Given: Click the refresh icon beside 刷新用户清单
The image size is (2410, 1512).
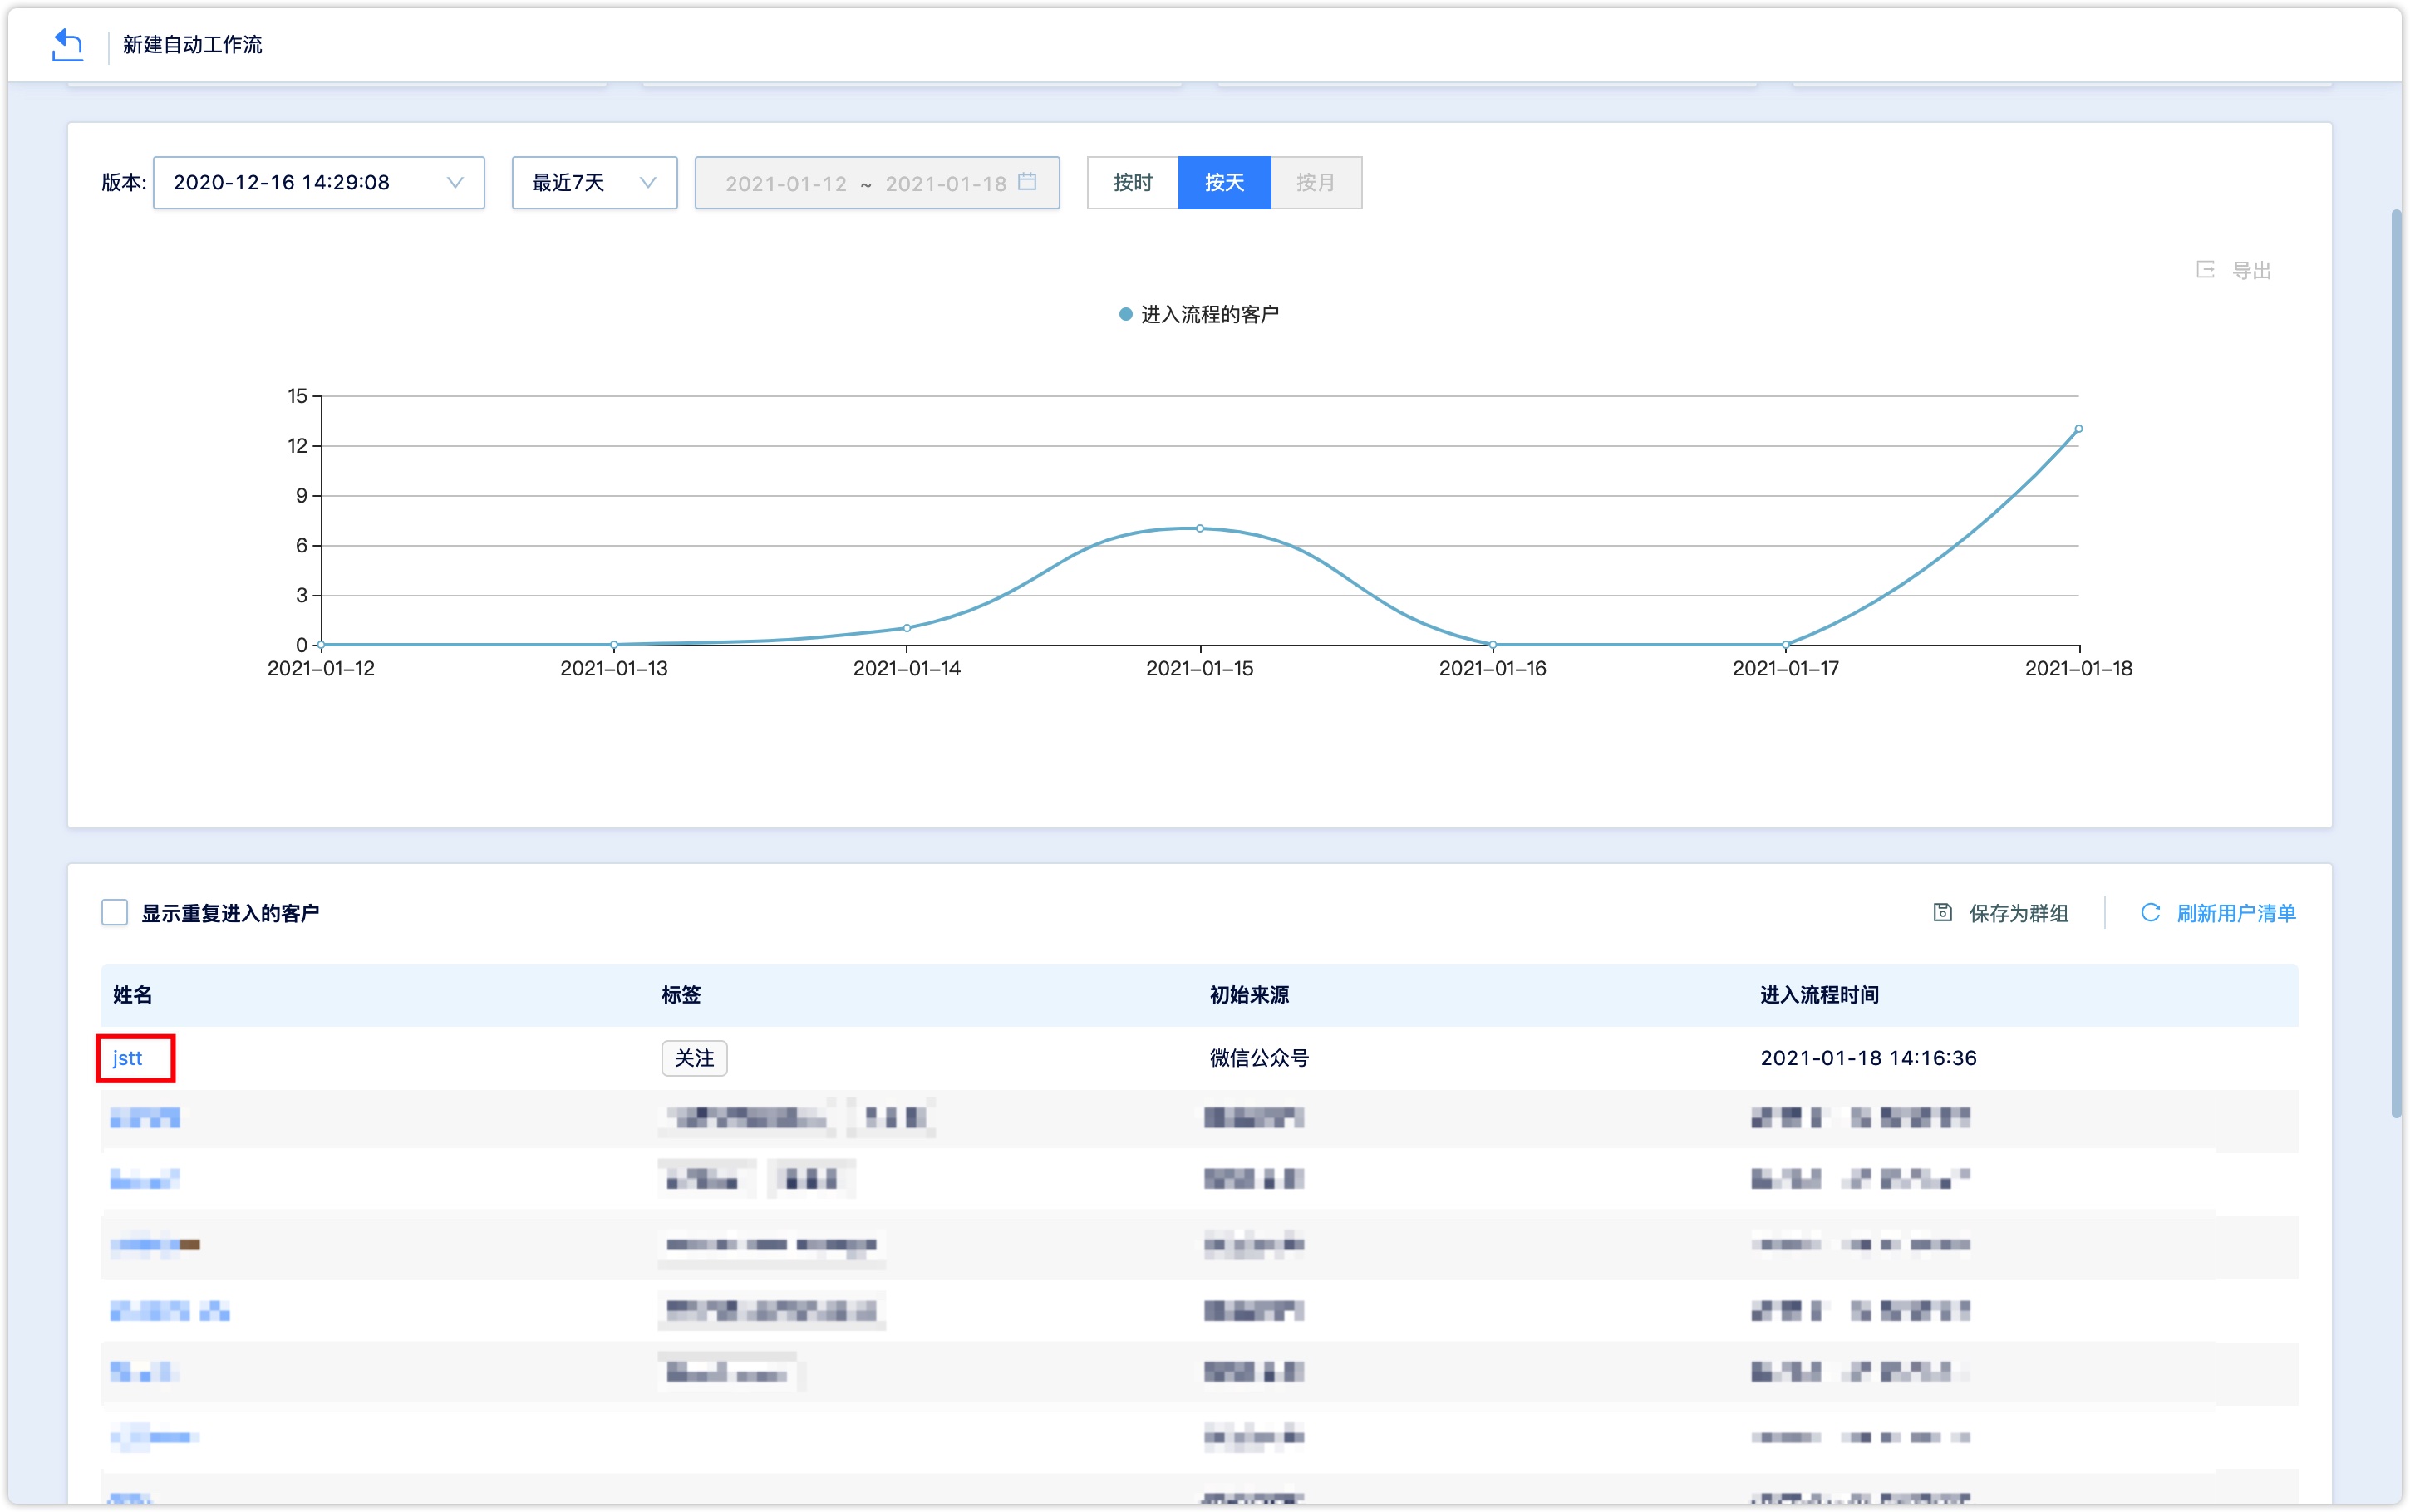Looking at the screenshot, I should tap(2150, 912).
